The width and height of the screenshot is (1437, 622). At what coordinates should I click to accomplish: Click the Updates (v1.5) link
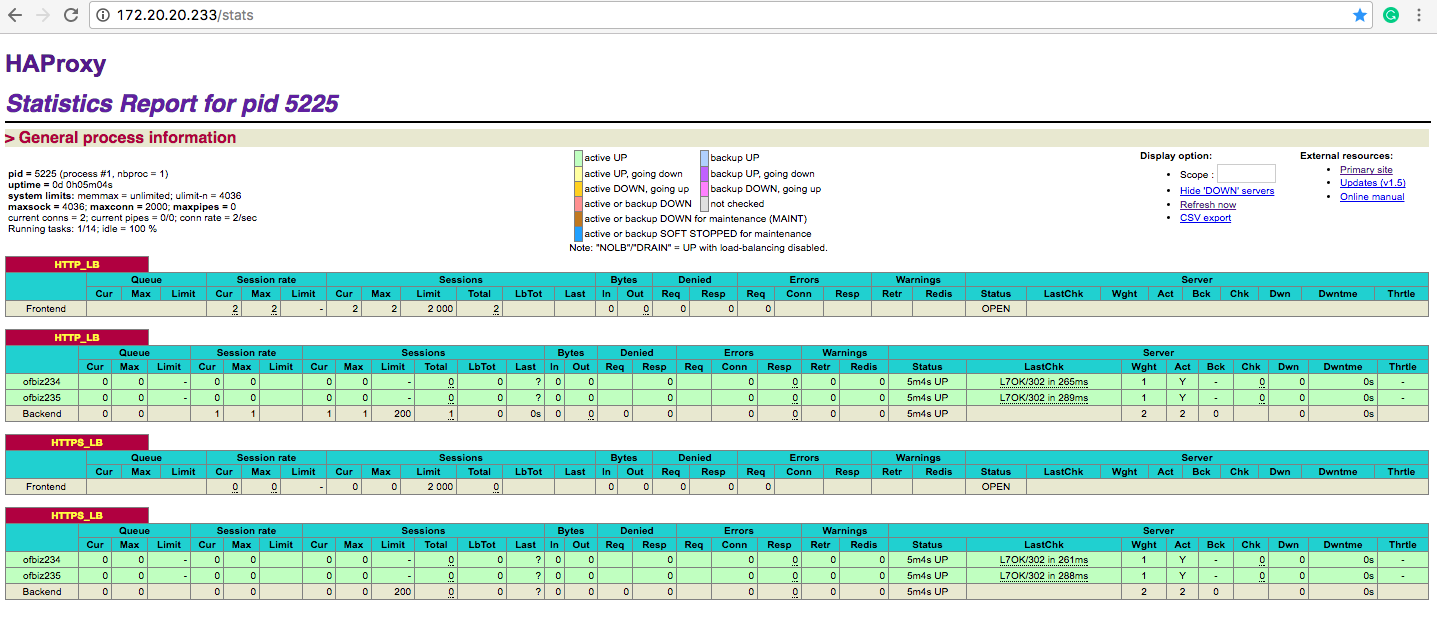[1372, 183]
